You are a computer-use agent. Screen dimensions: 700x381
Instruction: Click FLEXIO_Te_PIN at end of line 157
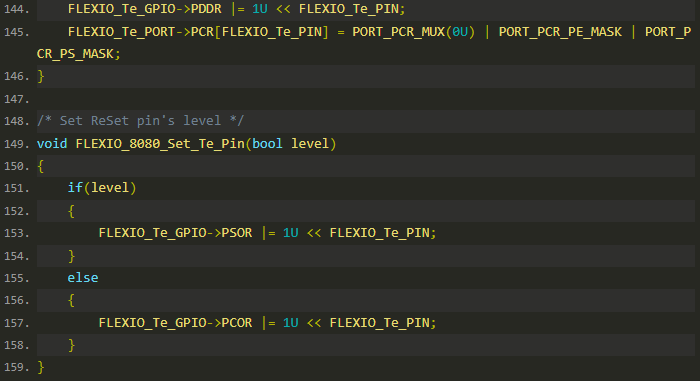tap(379, 322)
